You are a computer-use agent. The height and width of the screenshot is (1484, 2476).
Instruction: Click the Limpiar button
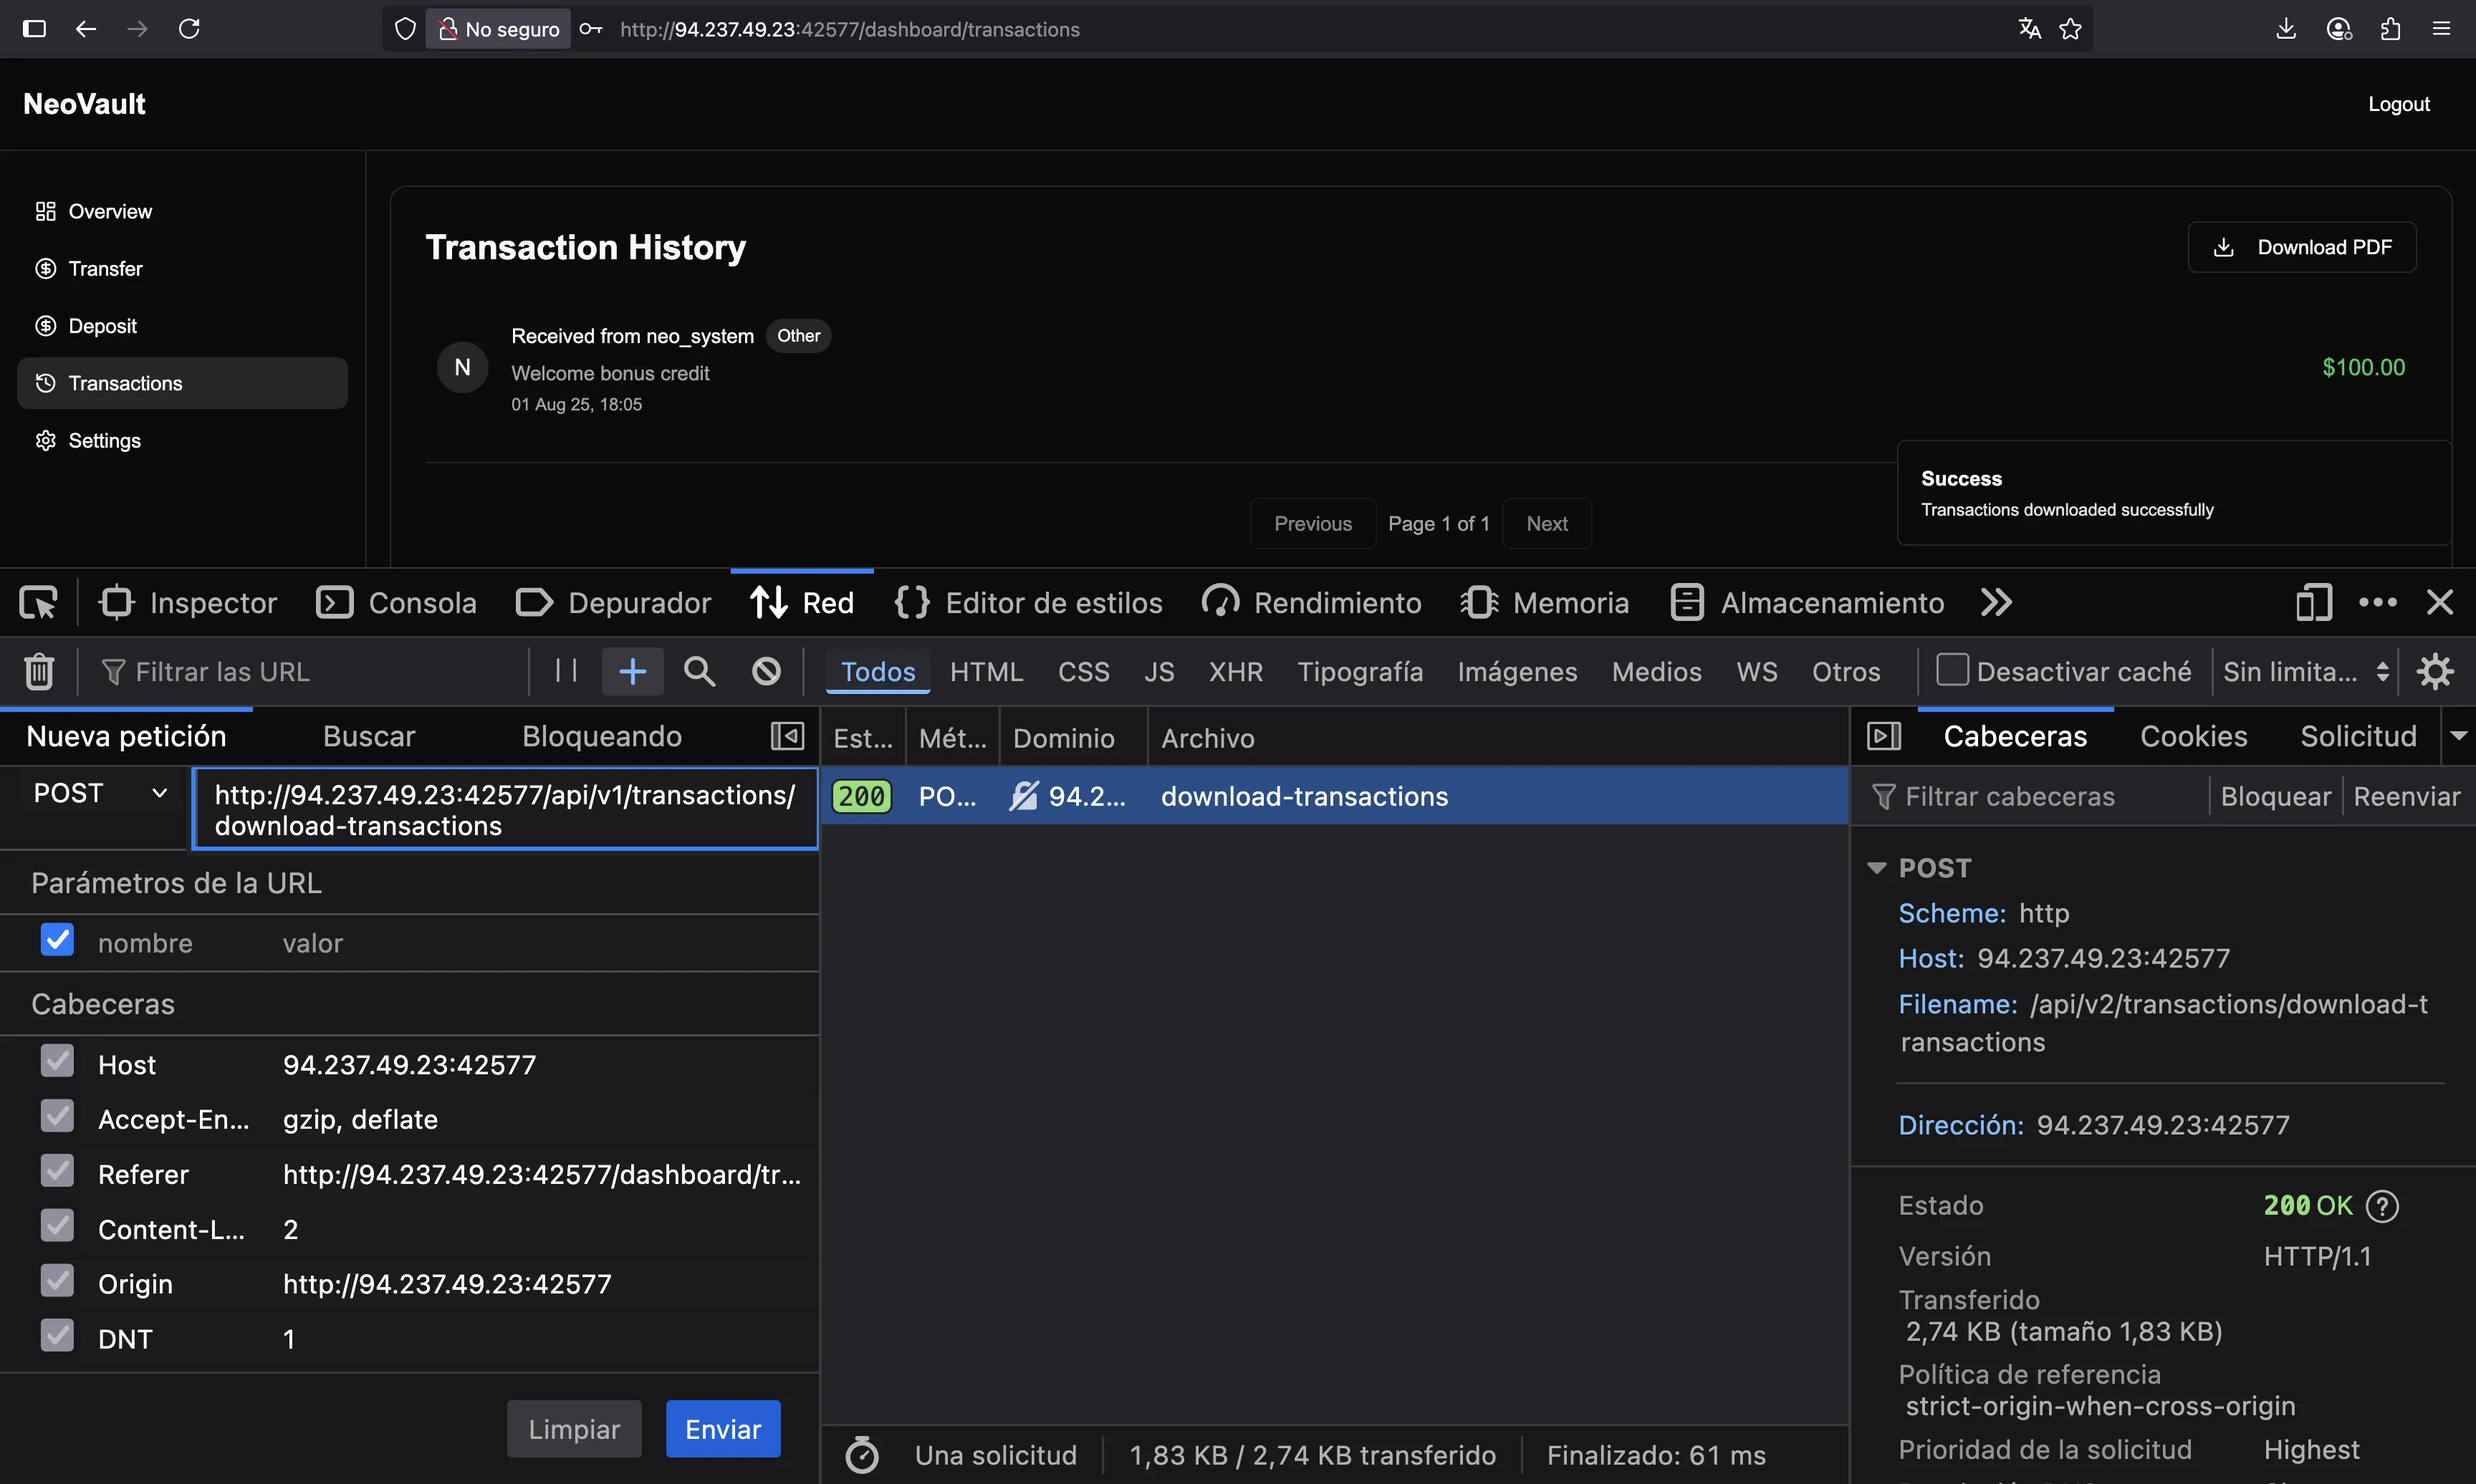[x=574, y=1429]
